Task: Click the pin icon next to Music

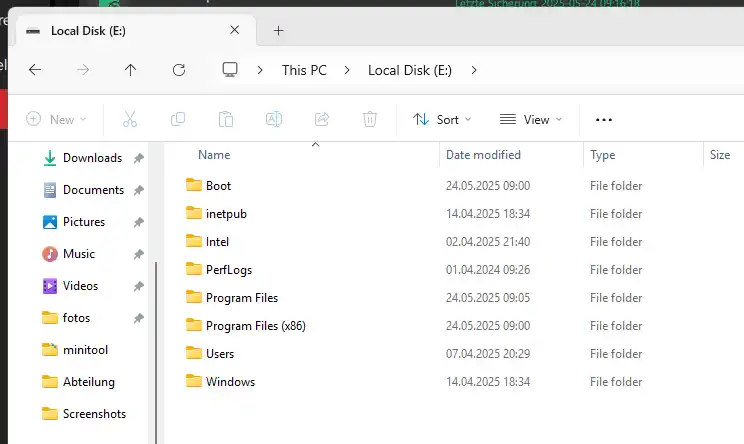Action: tap(139, 254)
